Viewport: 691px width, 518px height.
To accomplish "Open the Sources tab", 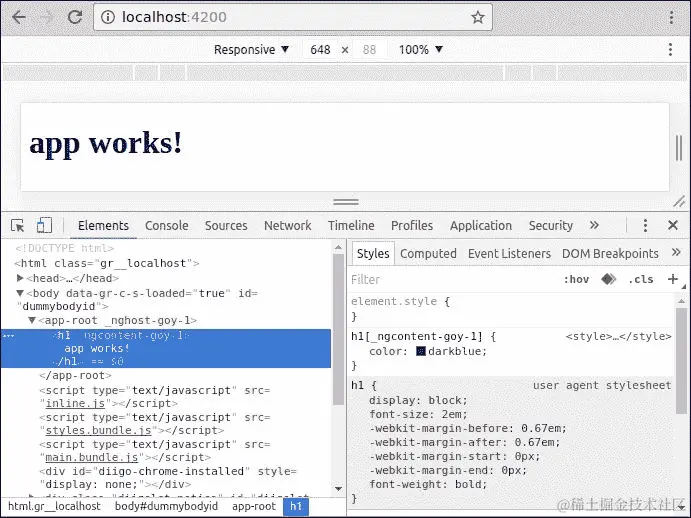I will click(226, 226).
